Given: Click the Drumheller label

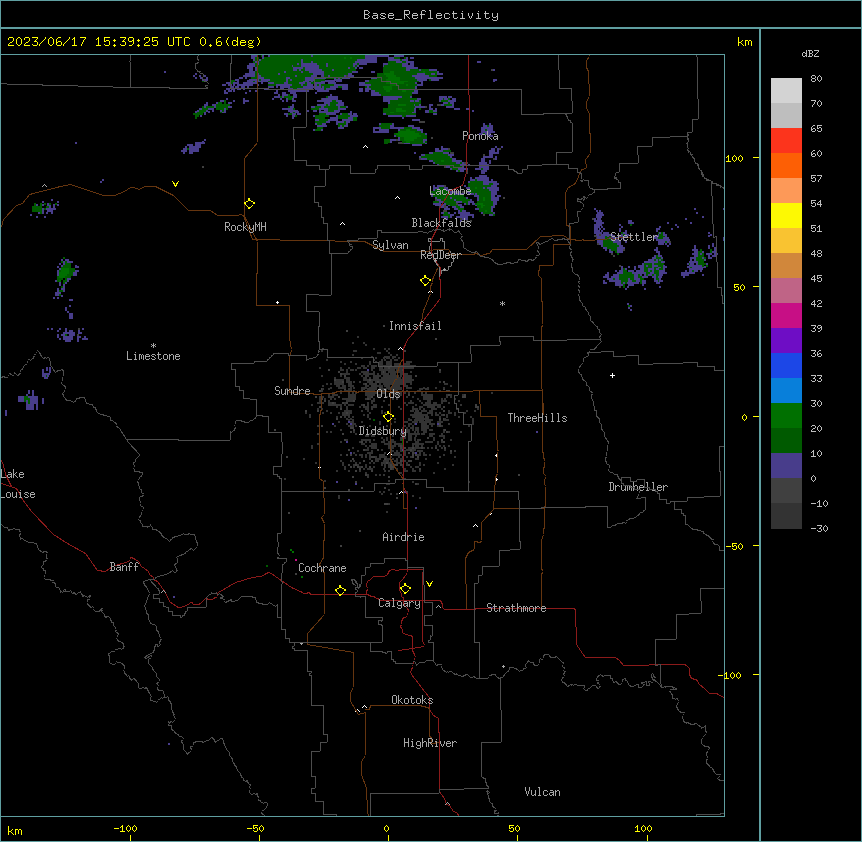Looking at the screenshot, I should (x=638, y=487).
